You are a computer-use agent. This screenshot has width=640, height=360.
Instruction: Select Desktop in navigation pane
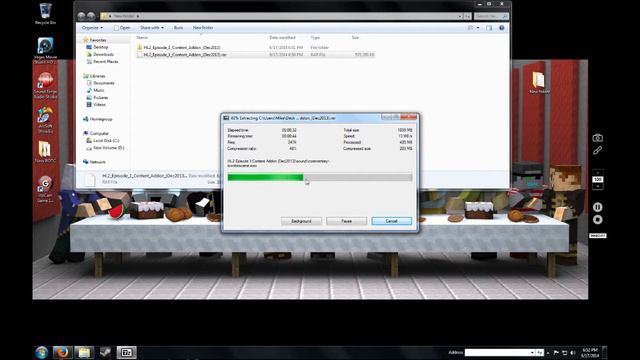(x=97, y=47)
